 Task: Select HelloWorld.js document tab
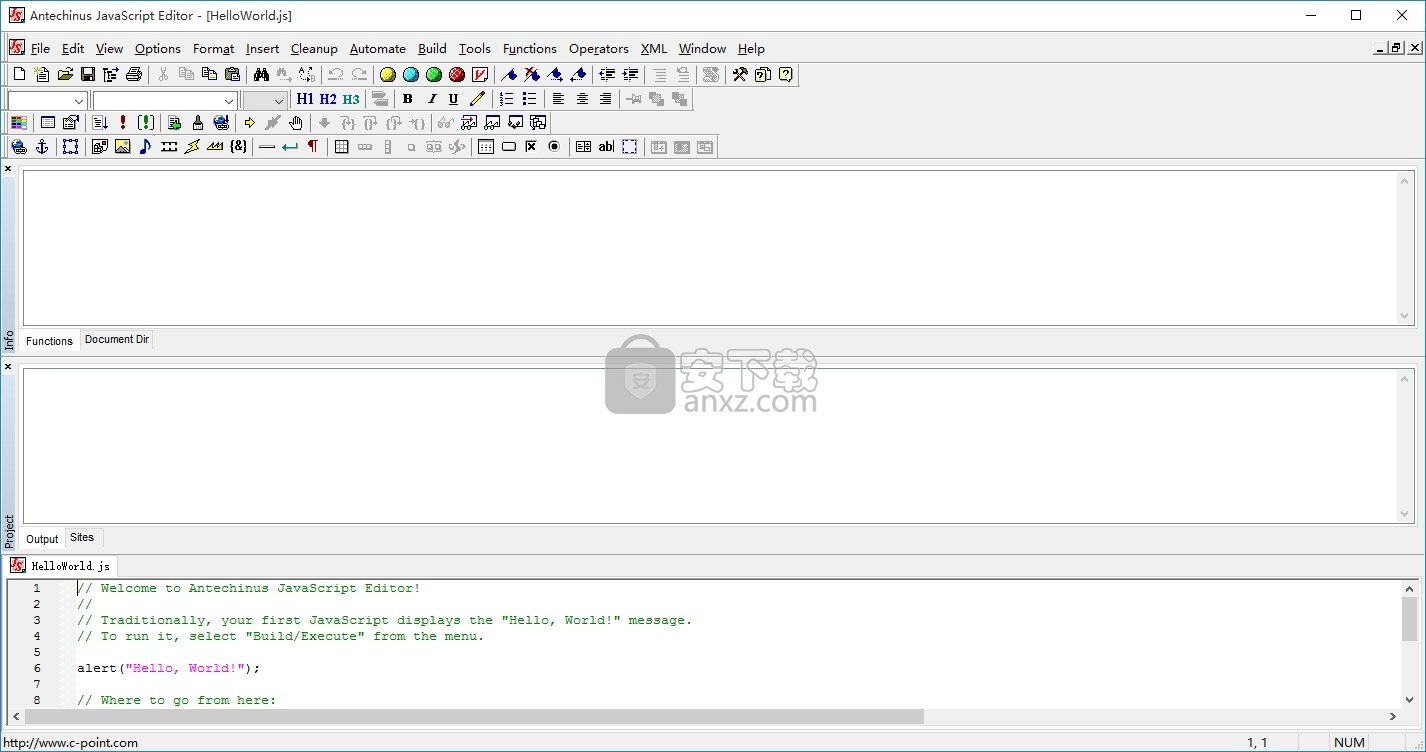coord(62,565)
